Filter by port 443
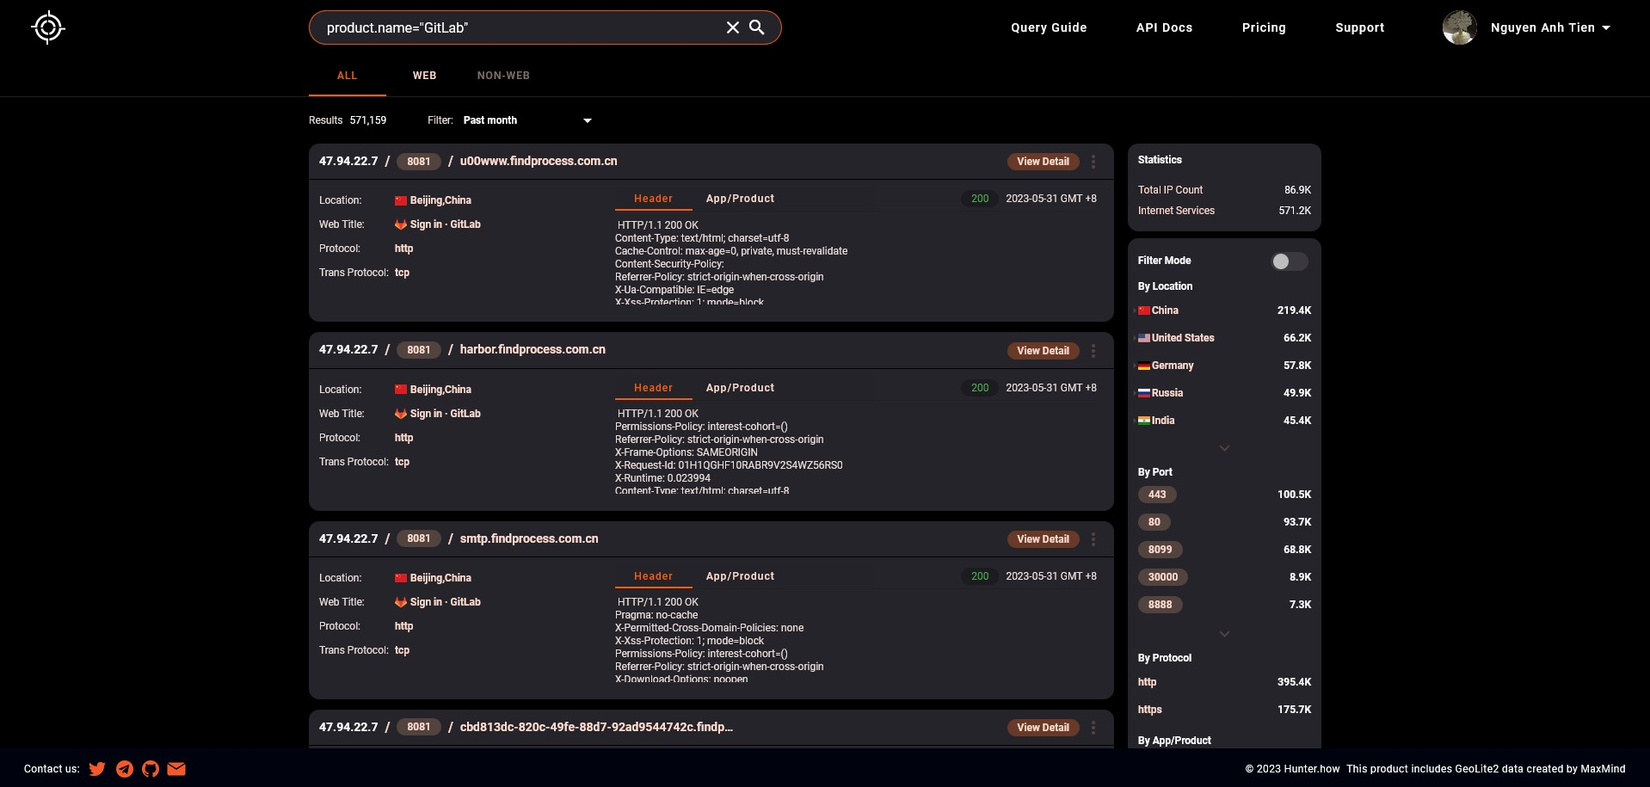This screenshot has width=1650, height=787. click(x=1157, y=495)
